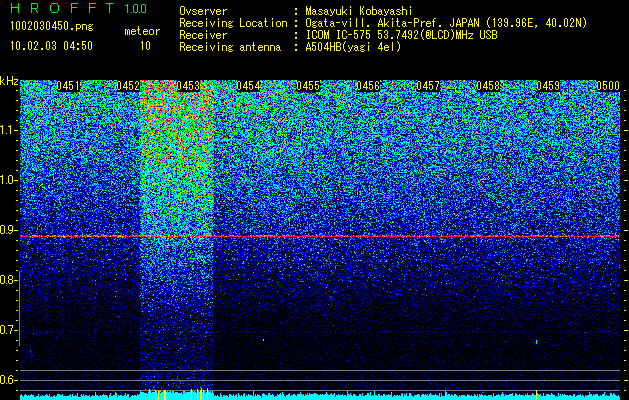629x400 pixels.
Task: Click the 0.6 kHz axis label
Action: pyautogui.click(x=8, y=380)
